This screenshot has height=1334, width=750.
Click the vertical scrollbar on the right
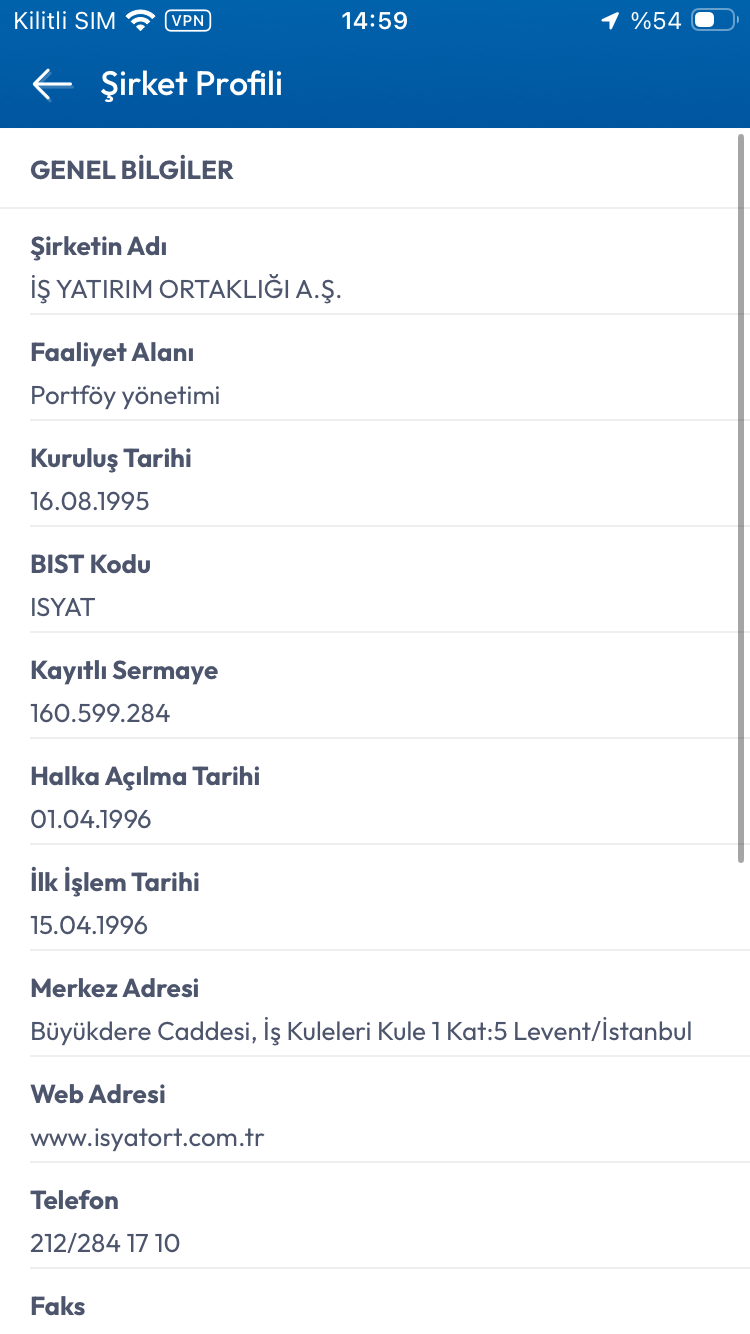(x=741, y=500)
